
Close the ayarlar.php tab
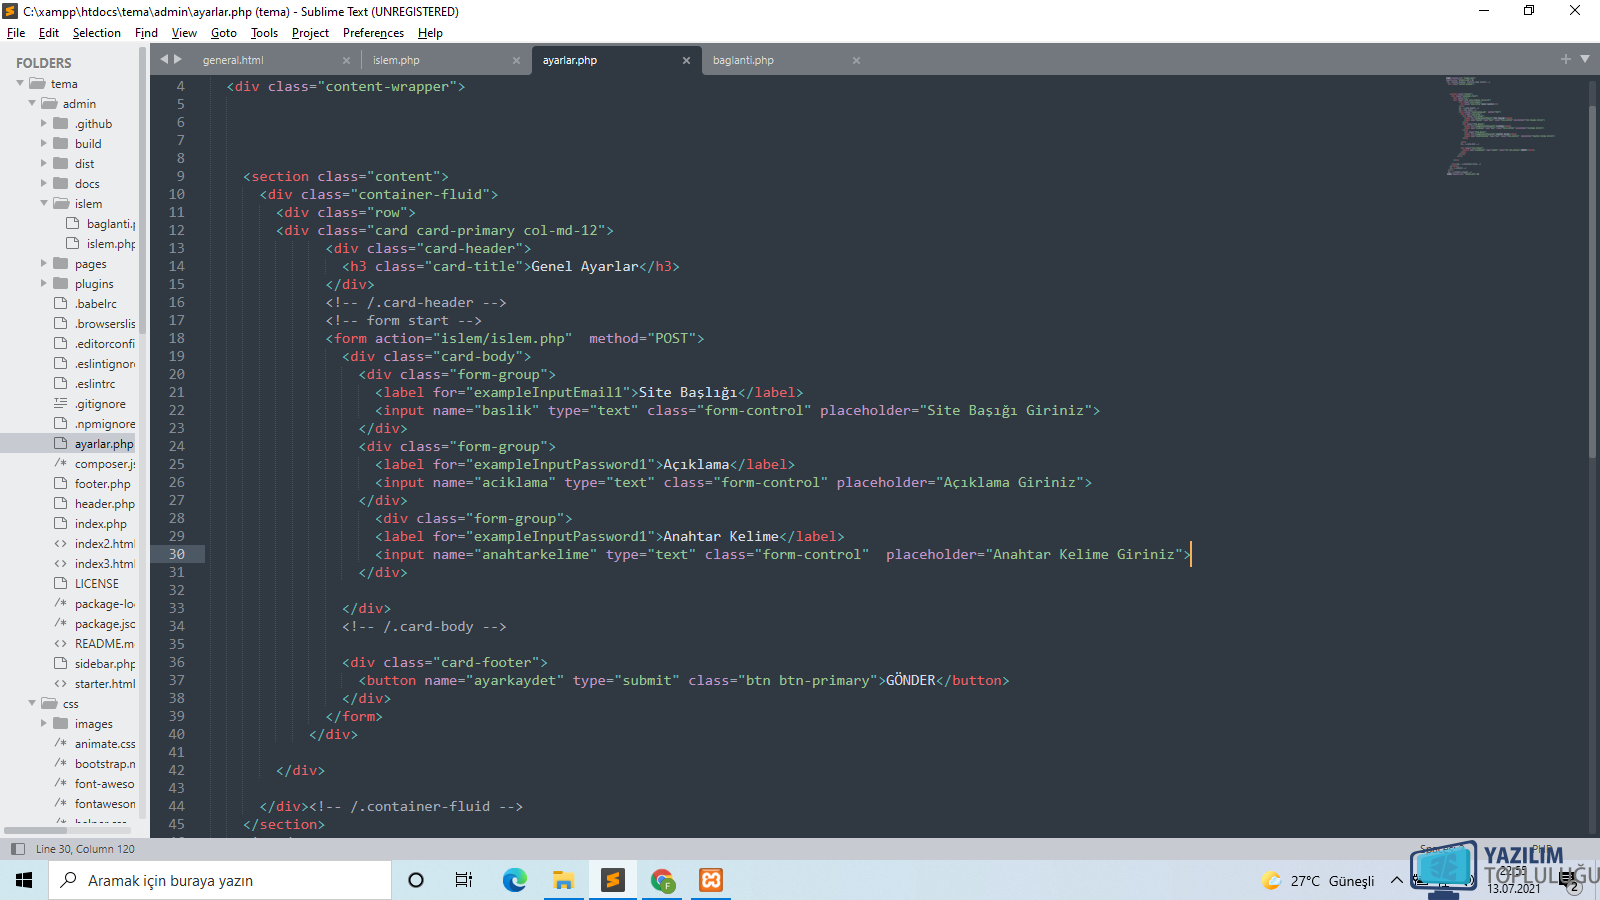pyautogui.click(x=686, y=60)
